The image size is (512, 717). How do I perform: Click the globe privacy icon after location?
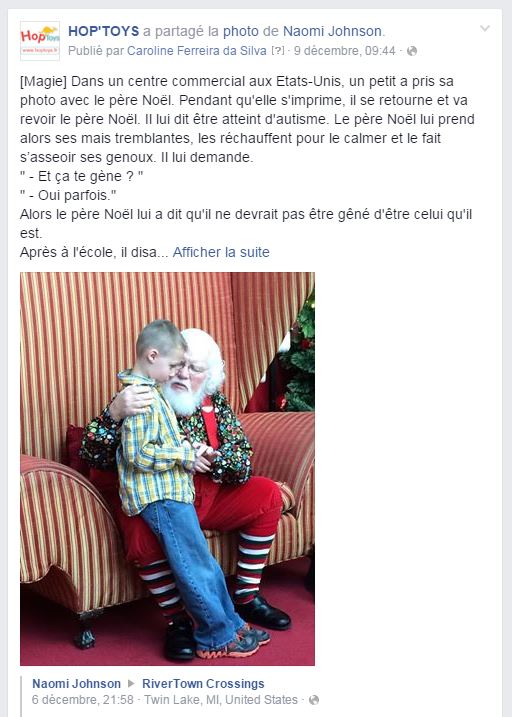click(314, 700)
